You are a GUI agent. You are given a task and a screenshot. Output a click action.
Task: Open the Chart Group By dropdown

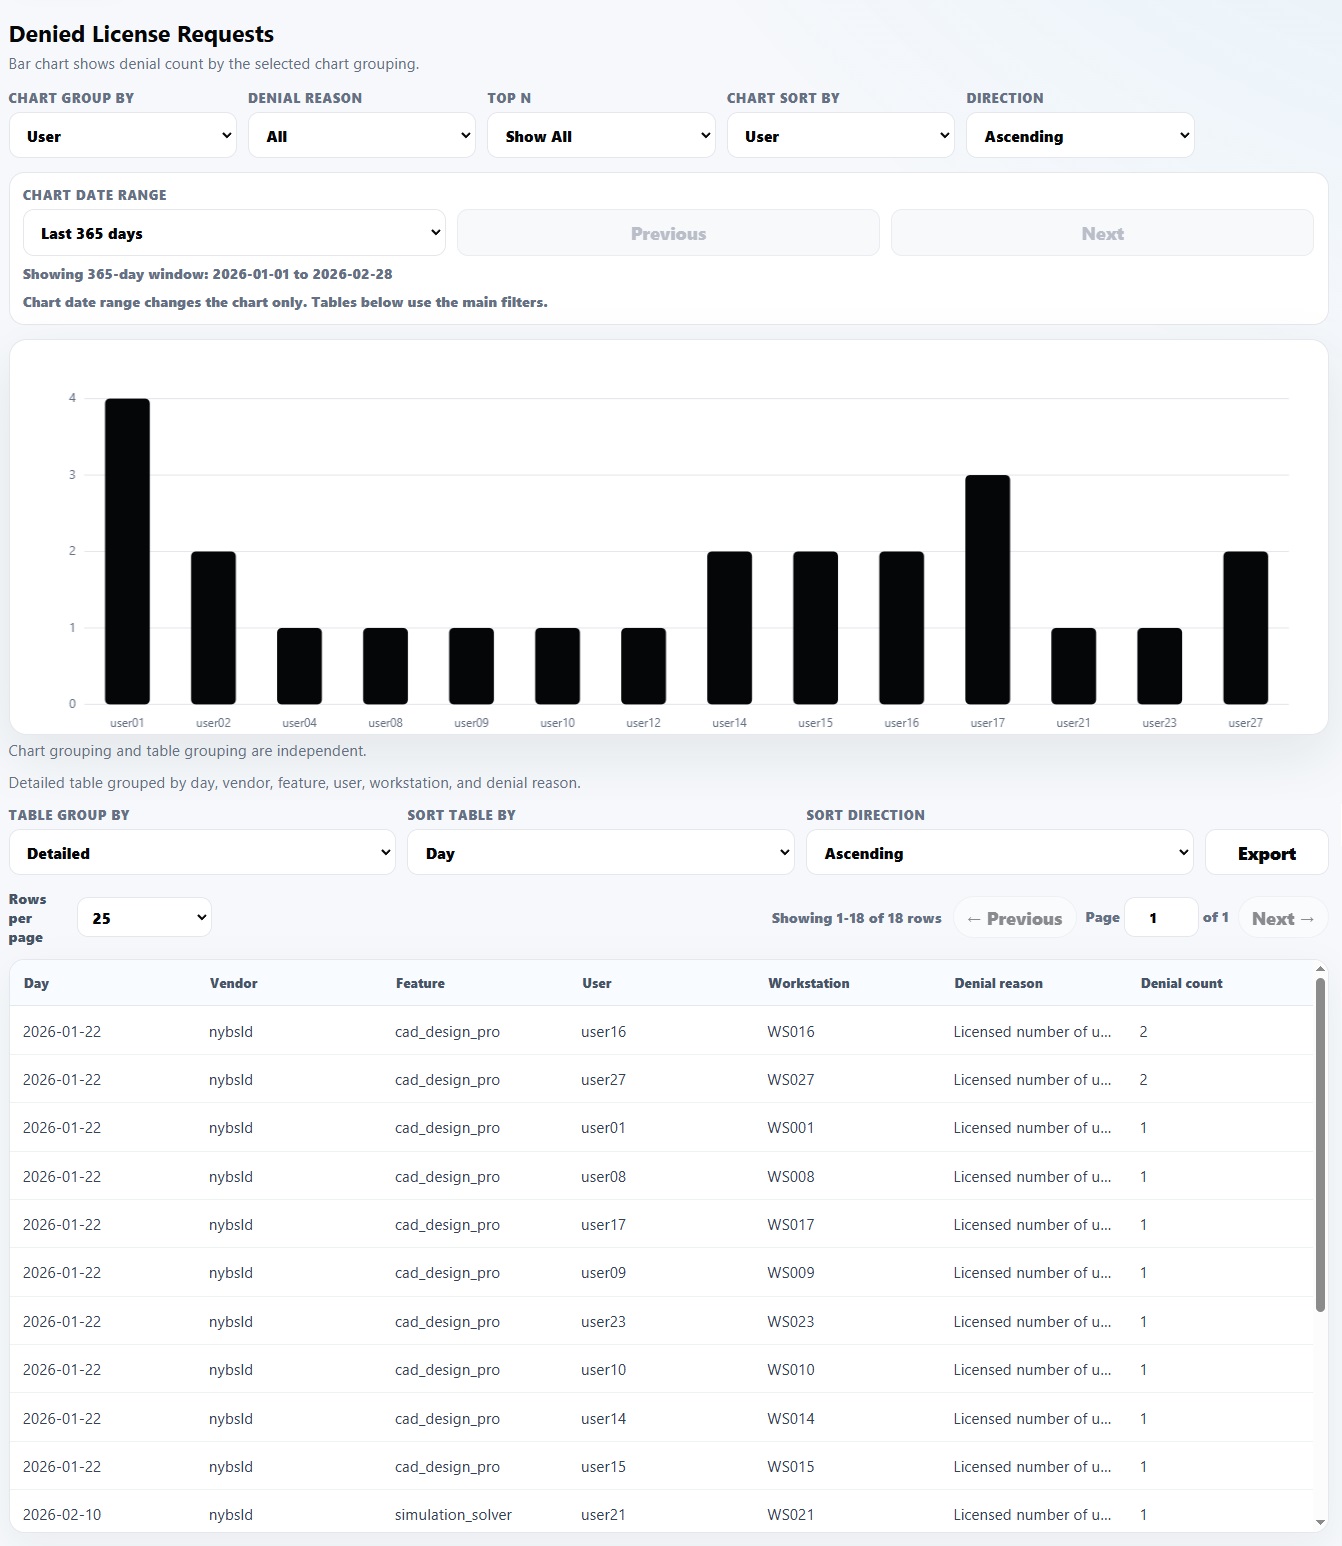122,136
